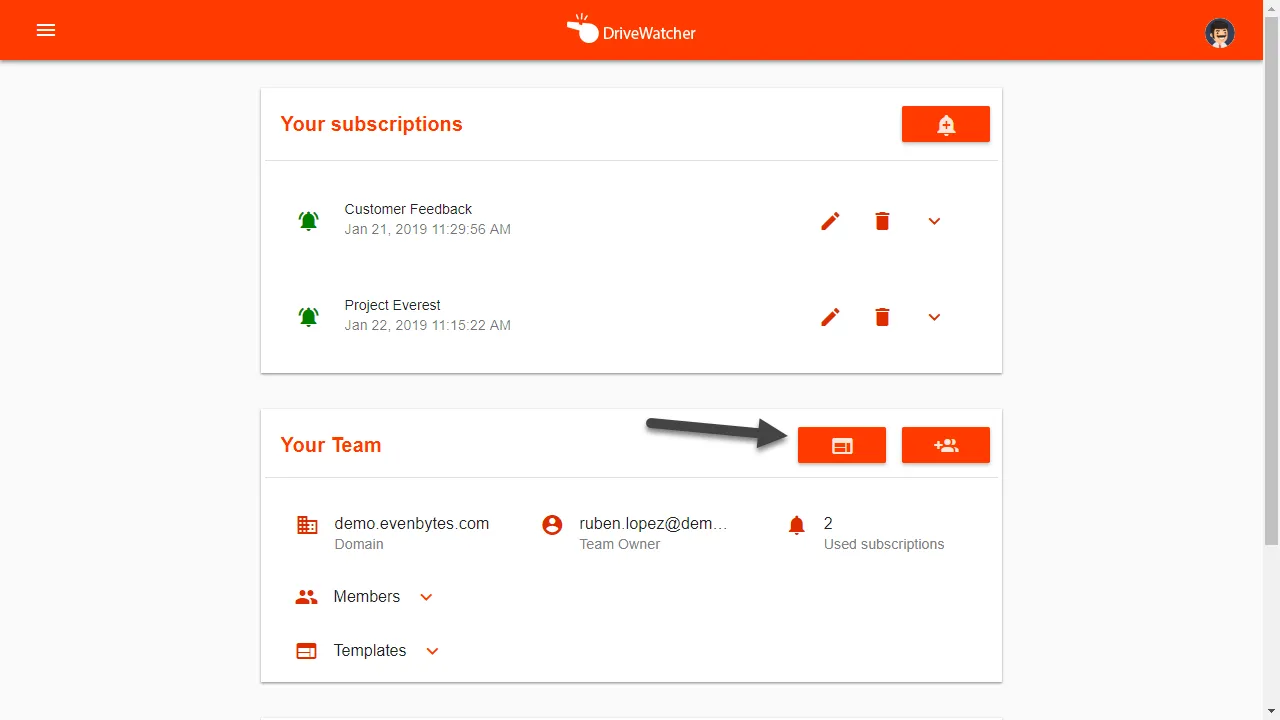Click the Domain building icon
1280x720 pixels.
point(307,525)
